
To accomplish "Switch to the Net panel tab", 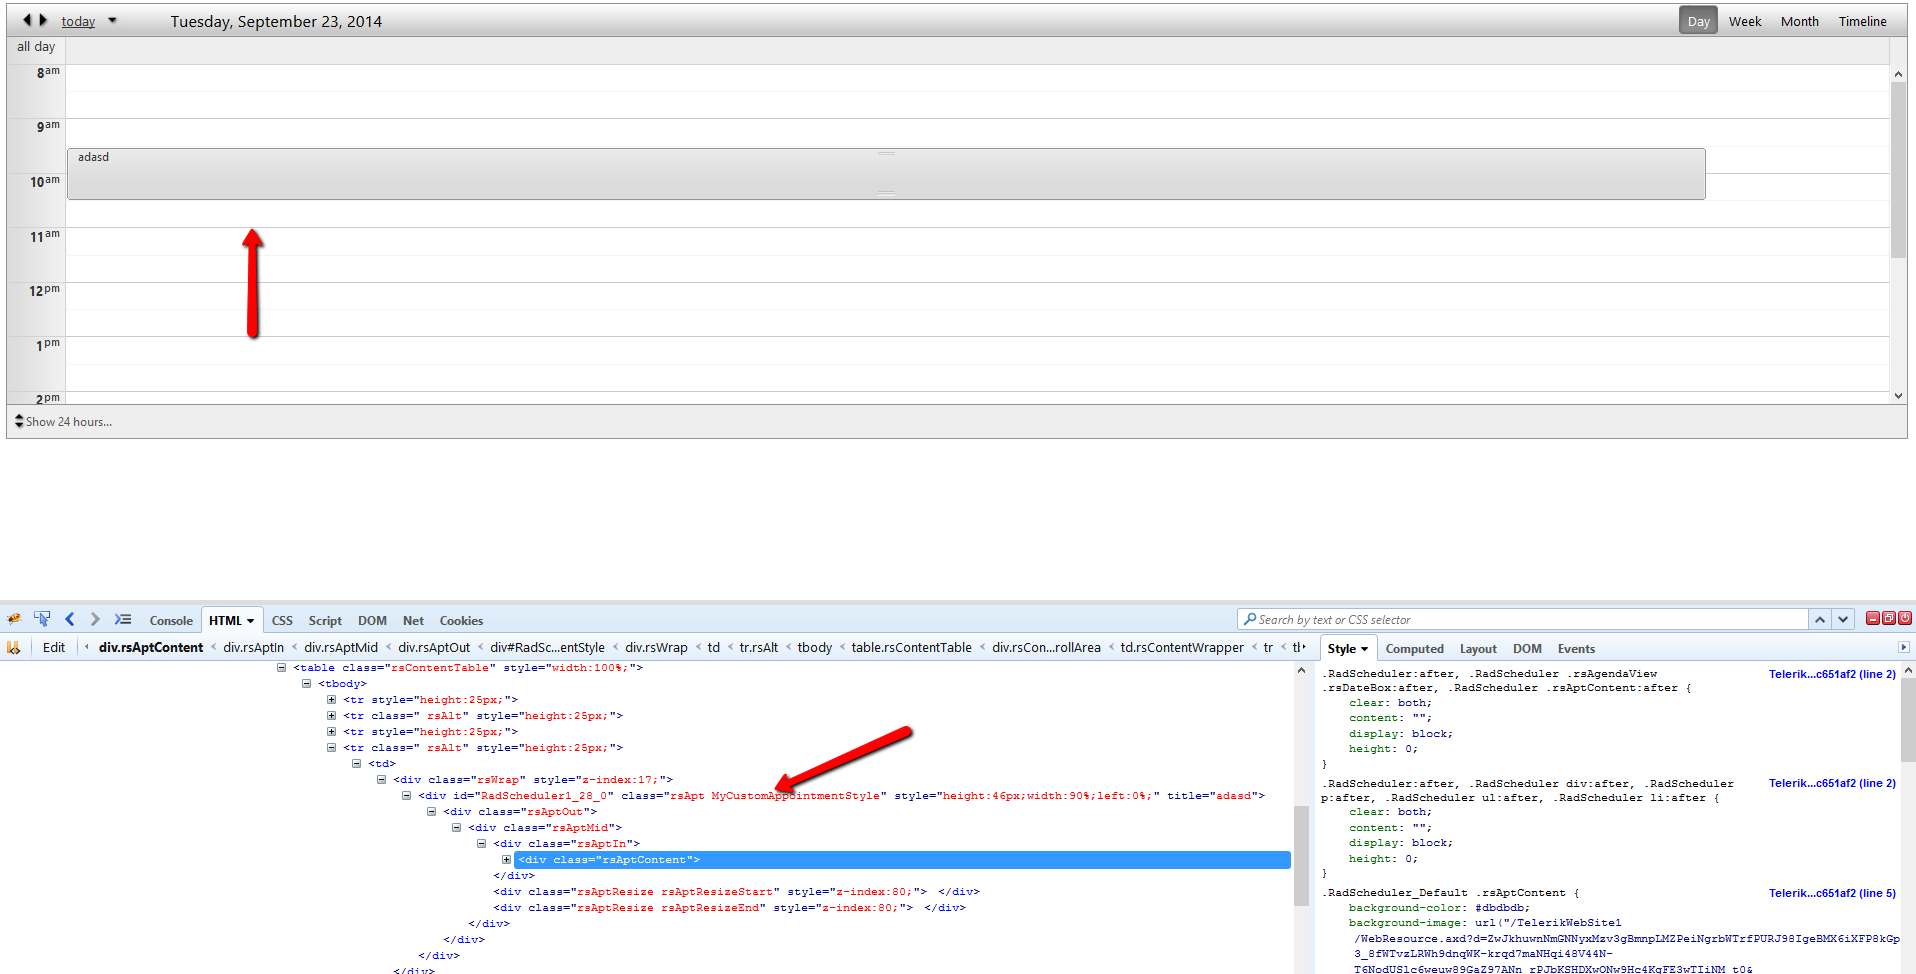I will click(413, 621).
